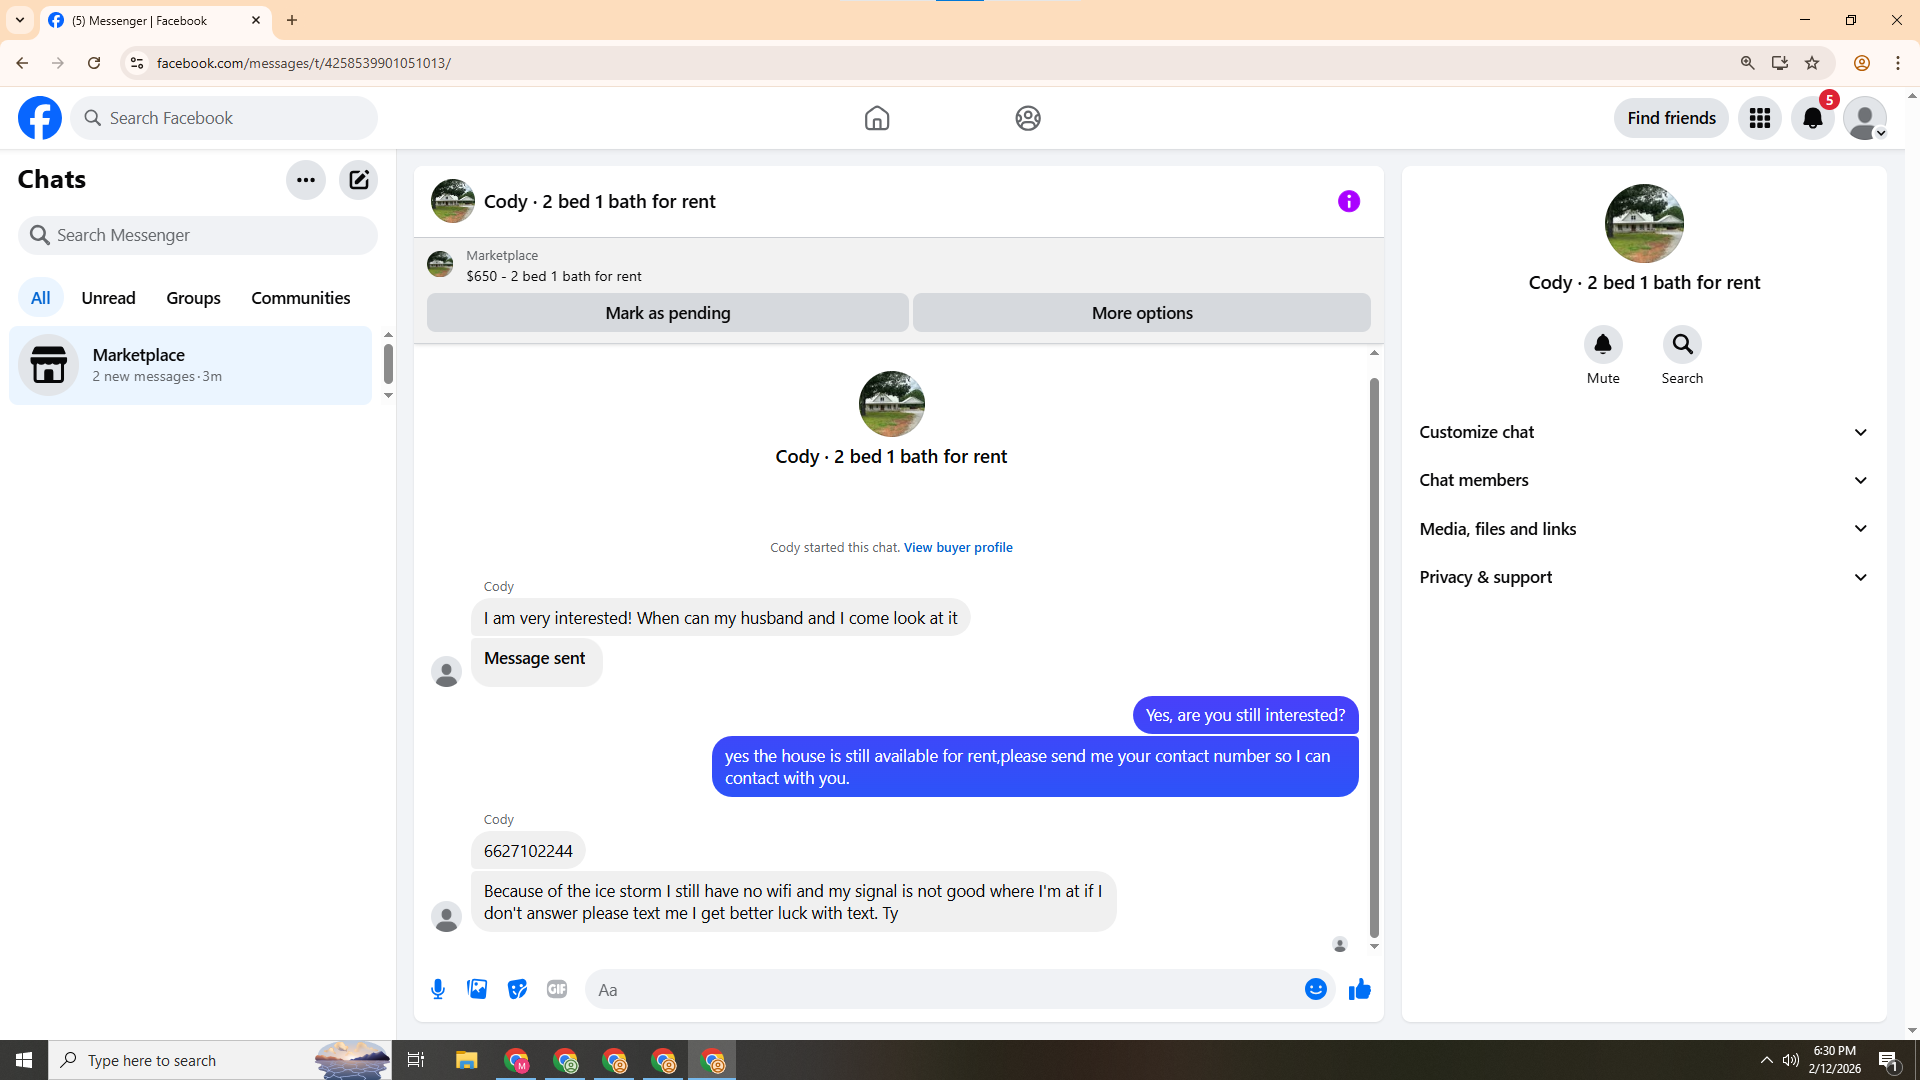Expand Media, files and links section
The height and width of the screenshot is (1080, 1920).
[1644, 529]
